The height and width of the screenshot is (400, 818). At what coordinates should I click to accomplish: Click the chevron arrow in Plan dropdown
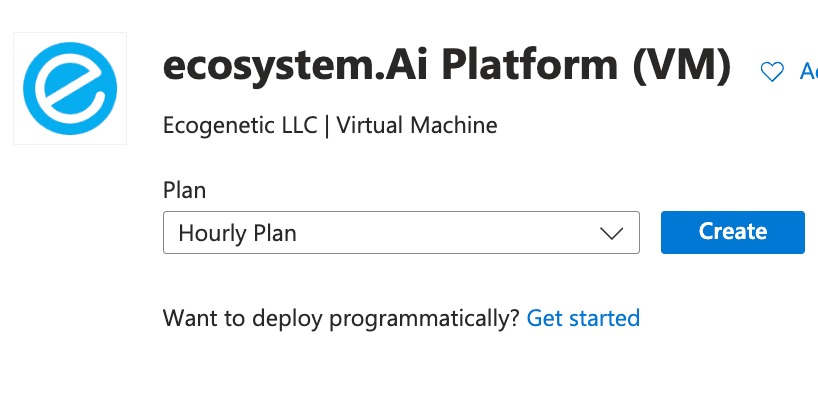click(611, 233)
